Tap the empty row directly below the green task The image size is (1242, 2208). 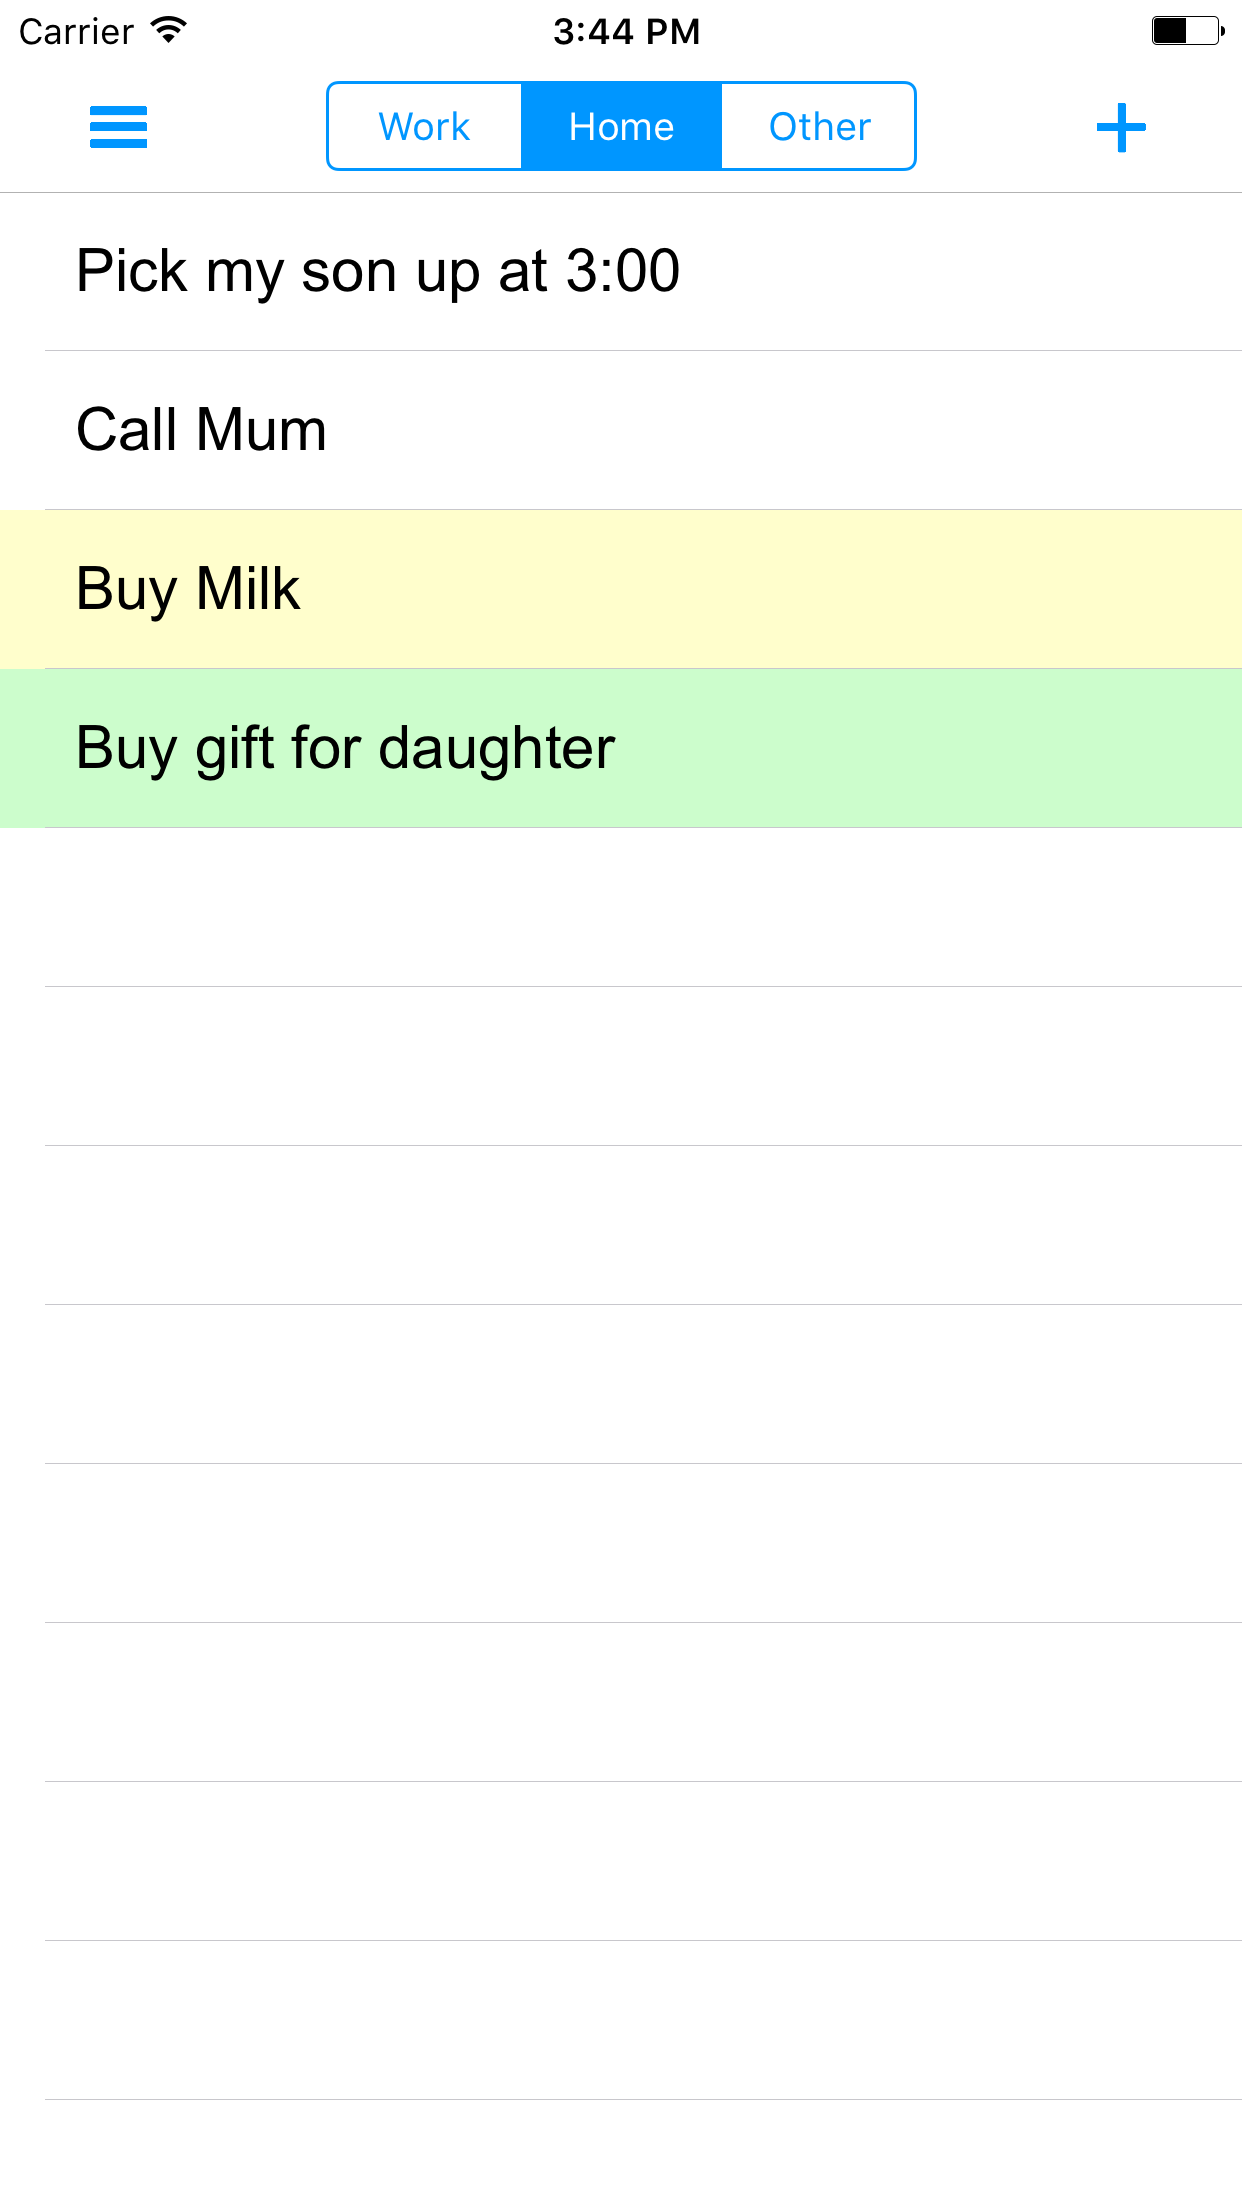tap(621, 907)
